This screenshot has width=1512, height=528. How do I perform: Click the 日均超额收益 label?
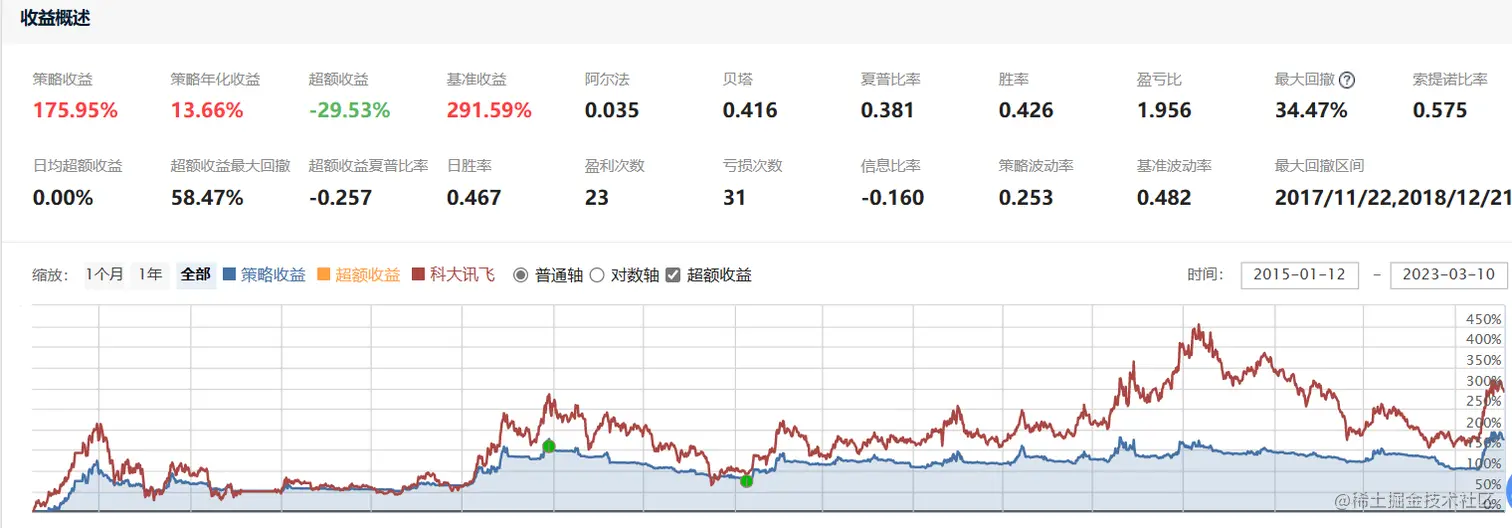click(x=77, y=166)
